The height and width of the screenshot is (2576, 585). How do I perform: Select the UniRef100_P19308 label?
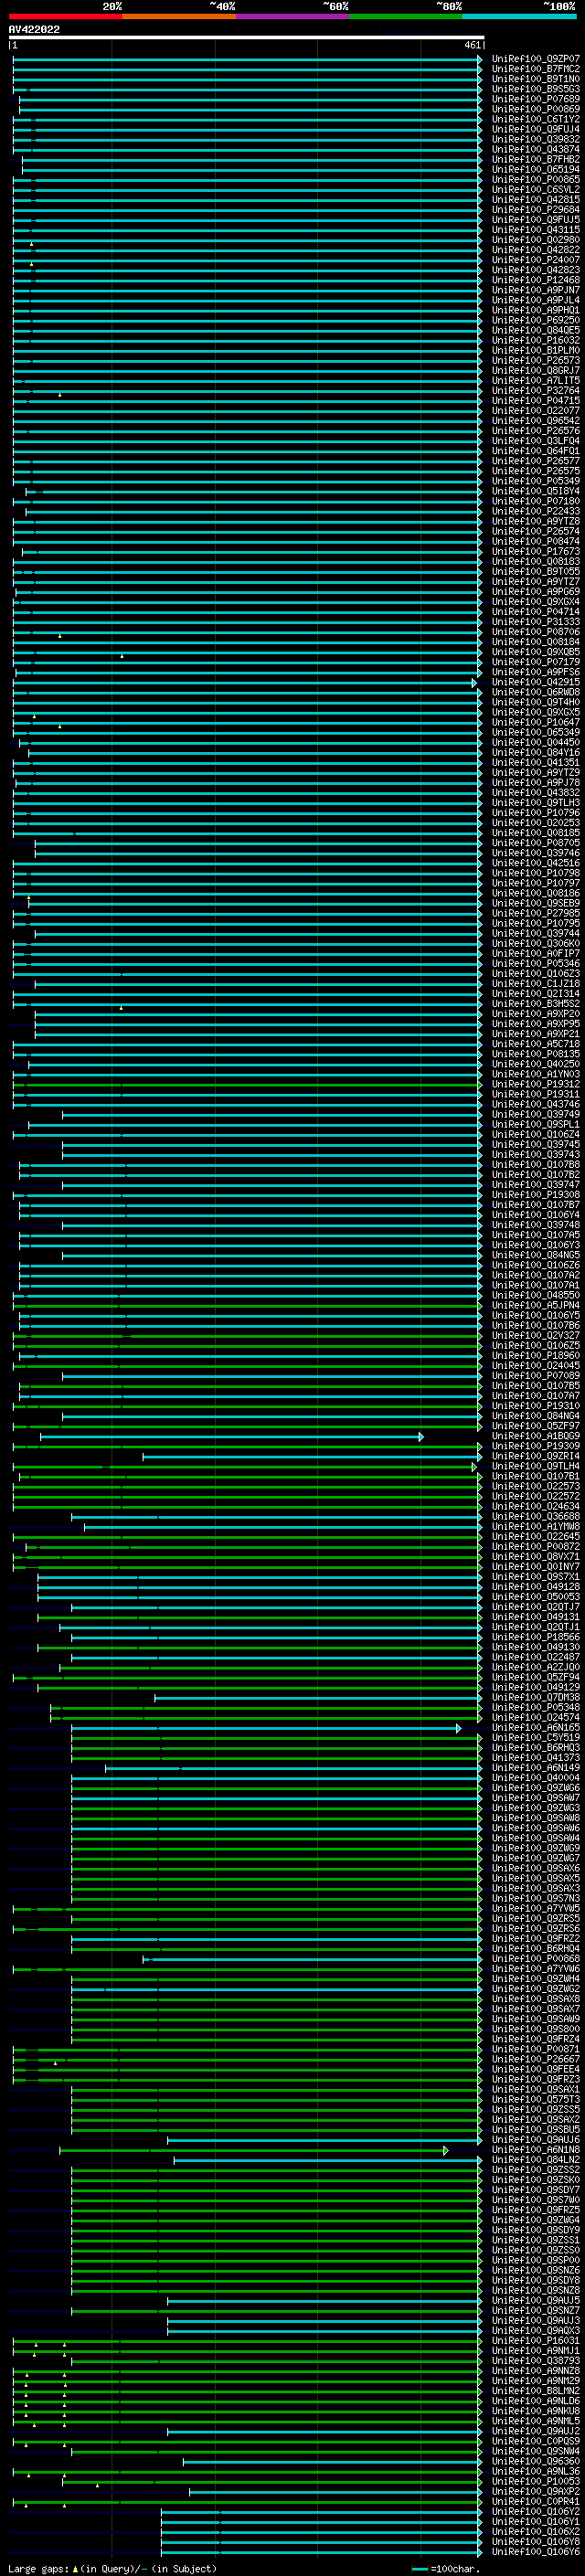pyautogui.click(x=535, y=1195)
